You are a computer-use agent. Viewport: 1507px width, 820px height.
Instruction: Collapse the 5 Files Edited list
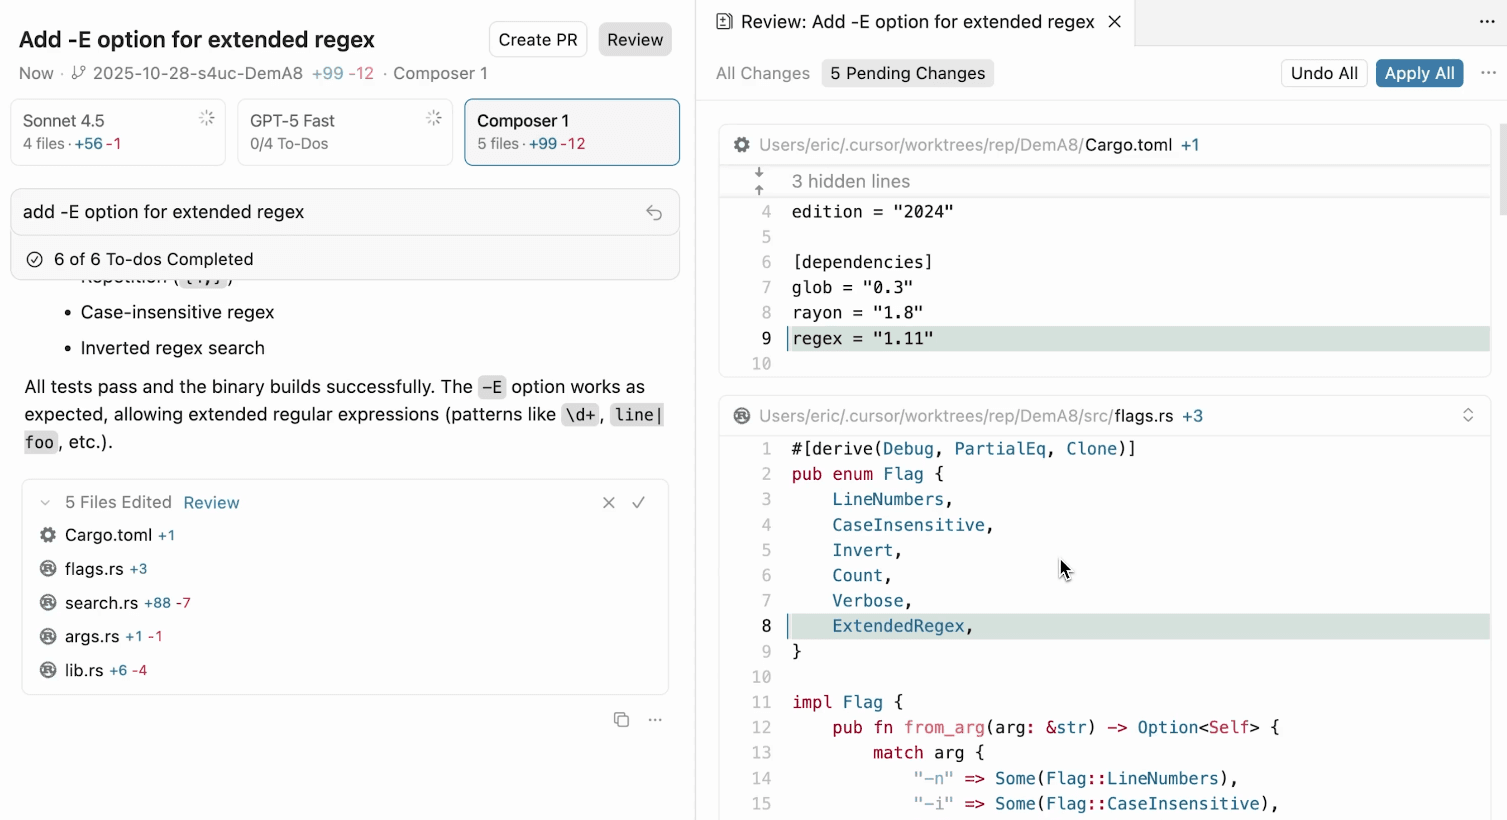(45, 503)
